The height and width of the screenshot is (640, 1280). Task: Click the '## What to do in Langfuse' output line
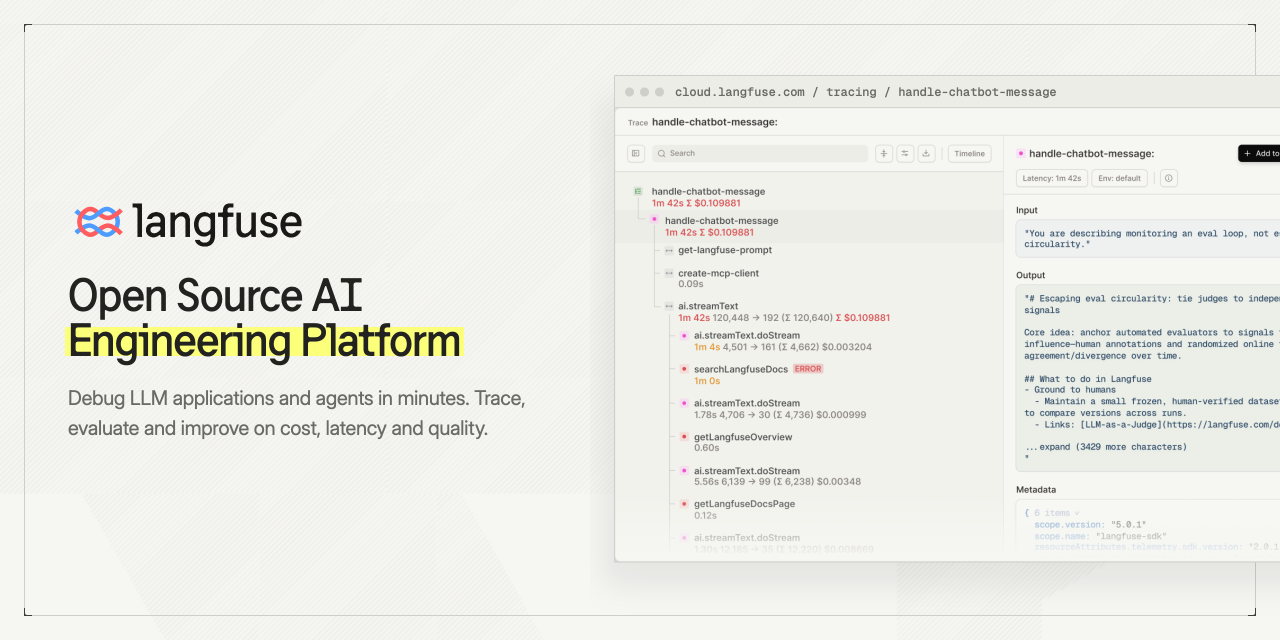[x=1087, y=379]
